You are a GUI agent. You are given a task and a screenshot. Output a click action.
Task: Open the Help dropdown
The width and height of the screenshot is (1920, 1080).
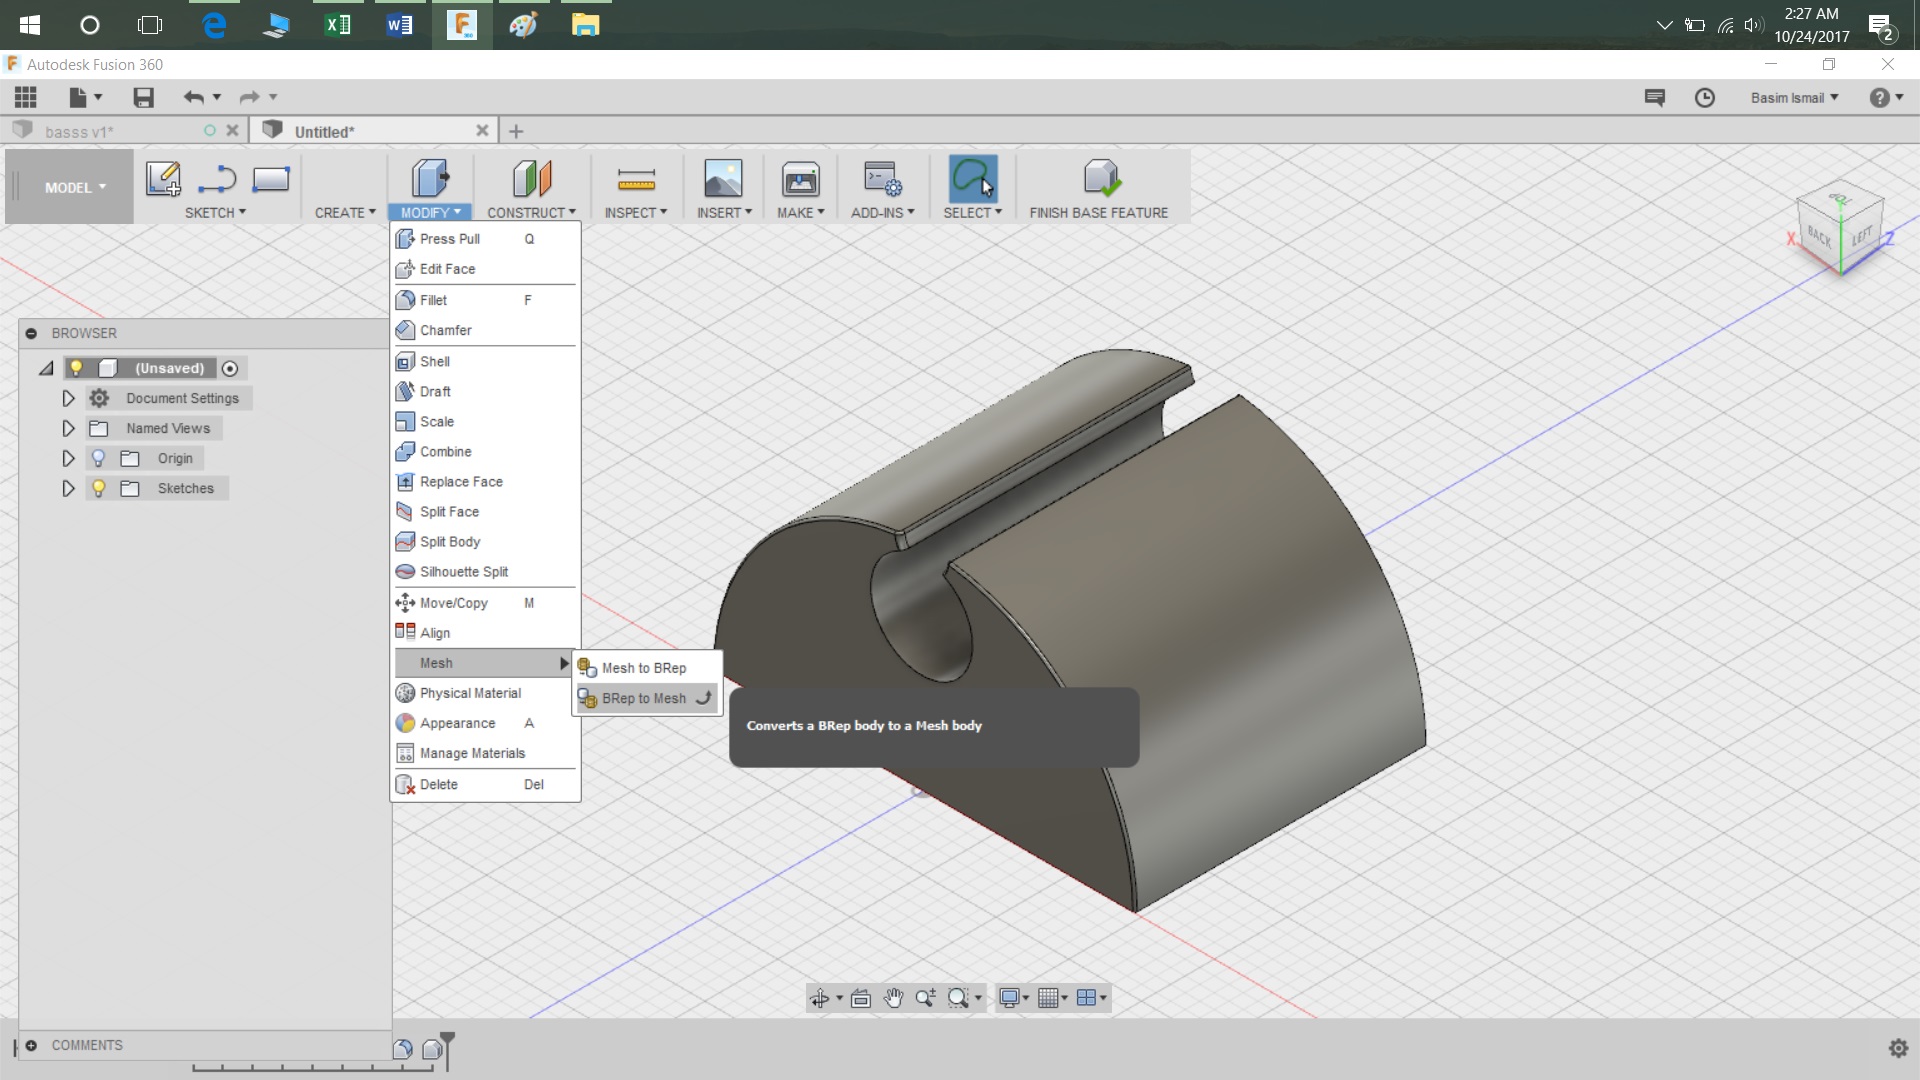point(1886,97)
